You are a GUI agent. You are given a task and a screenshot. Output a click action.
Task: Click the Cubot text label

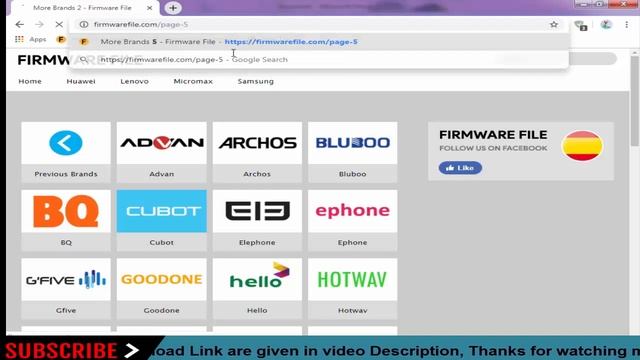point(162,242)
